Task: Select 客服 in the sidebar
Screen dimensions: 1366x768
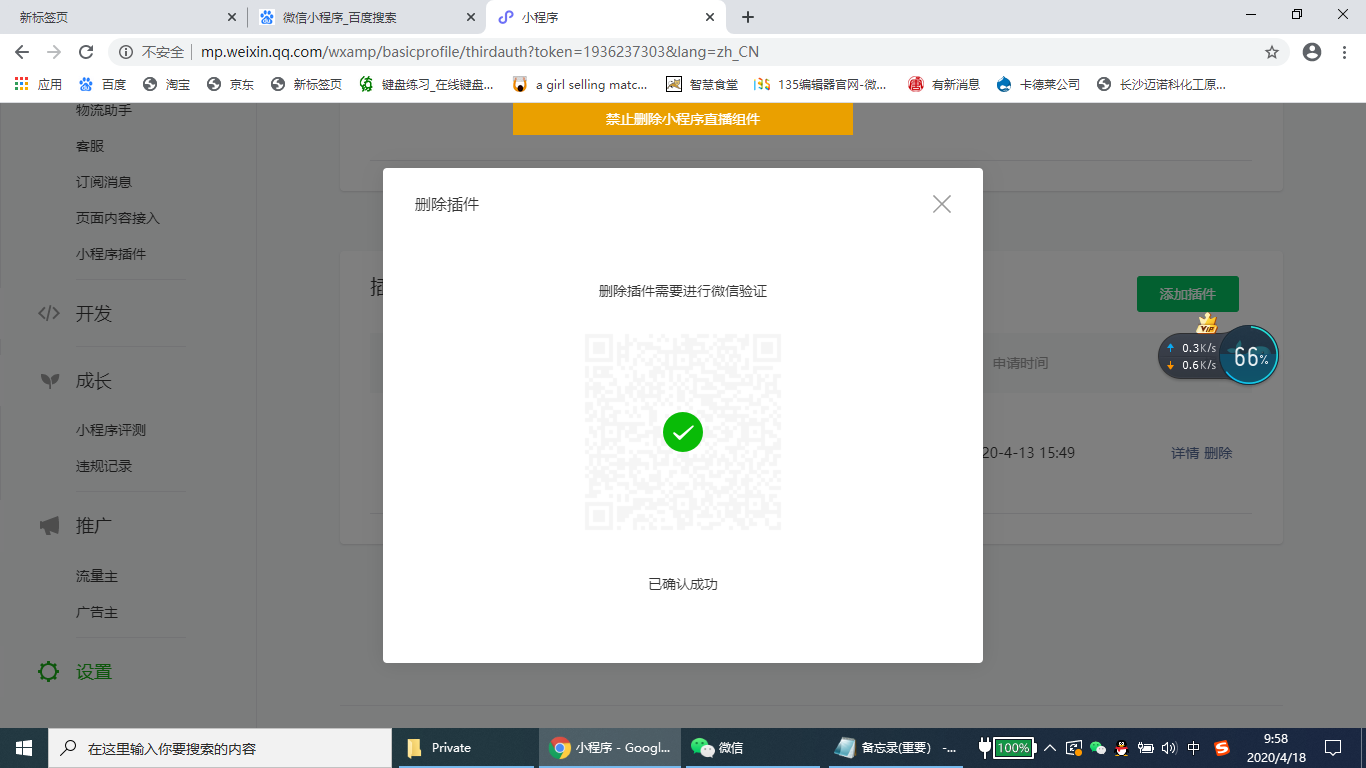Action: pyautogui.click(x=90, y=146)
